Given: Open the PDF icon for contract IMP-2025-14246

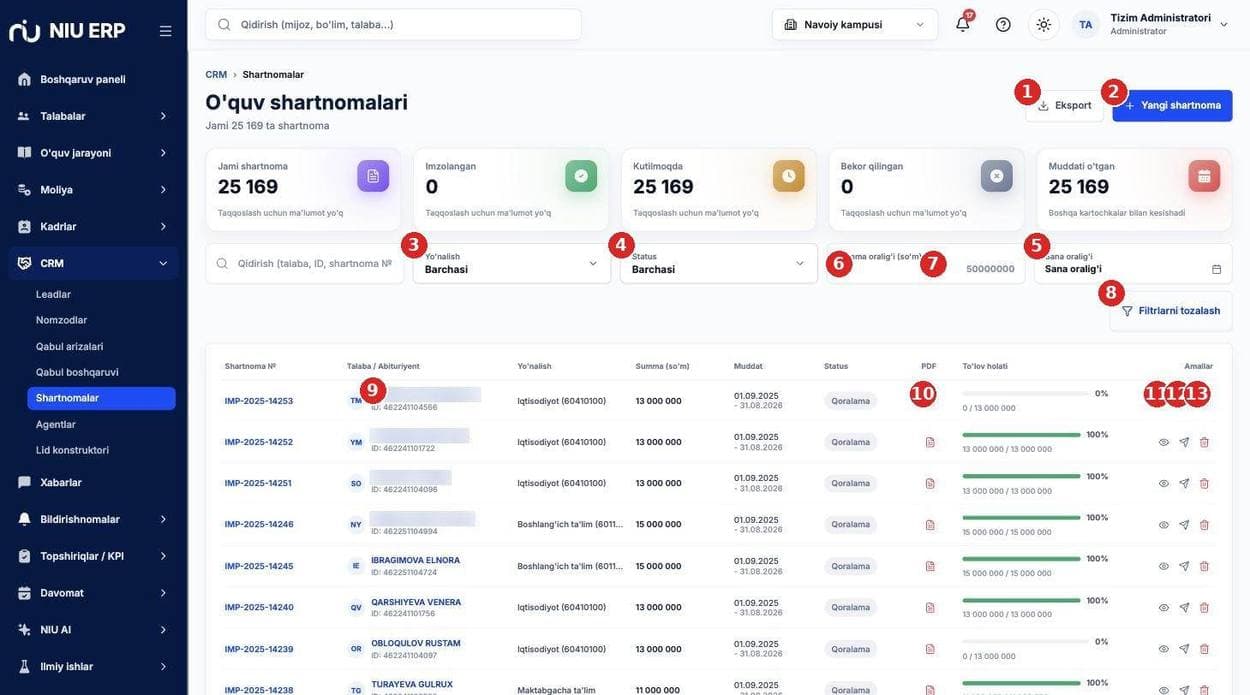Looking at the screenshot, I should coord(930,525).
